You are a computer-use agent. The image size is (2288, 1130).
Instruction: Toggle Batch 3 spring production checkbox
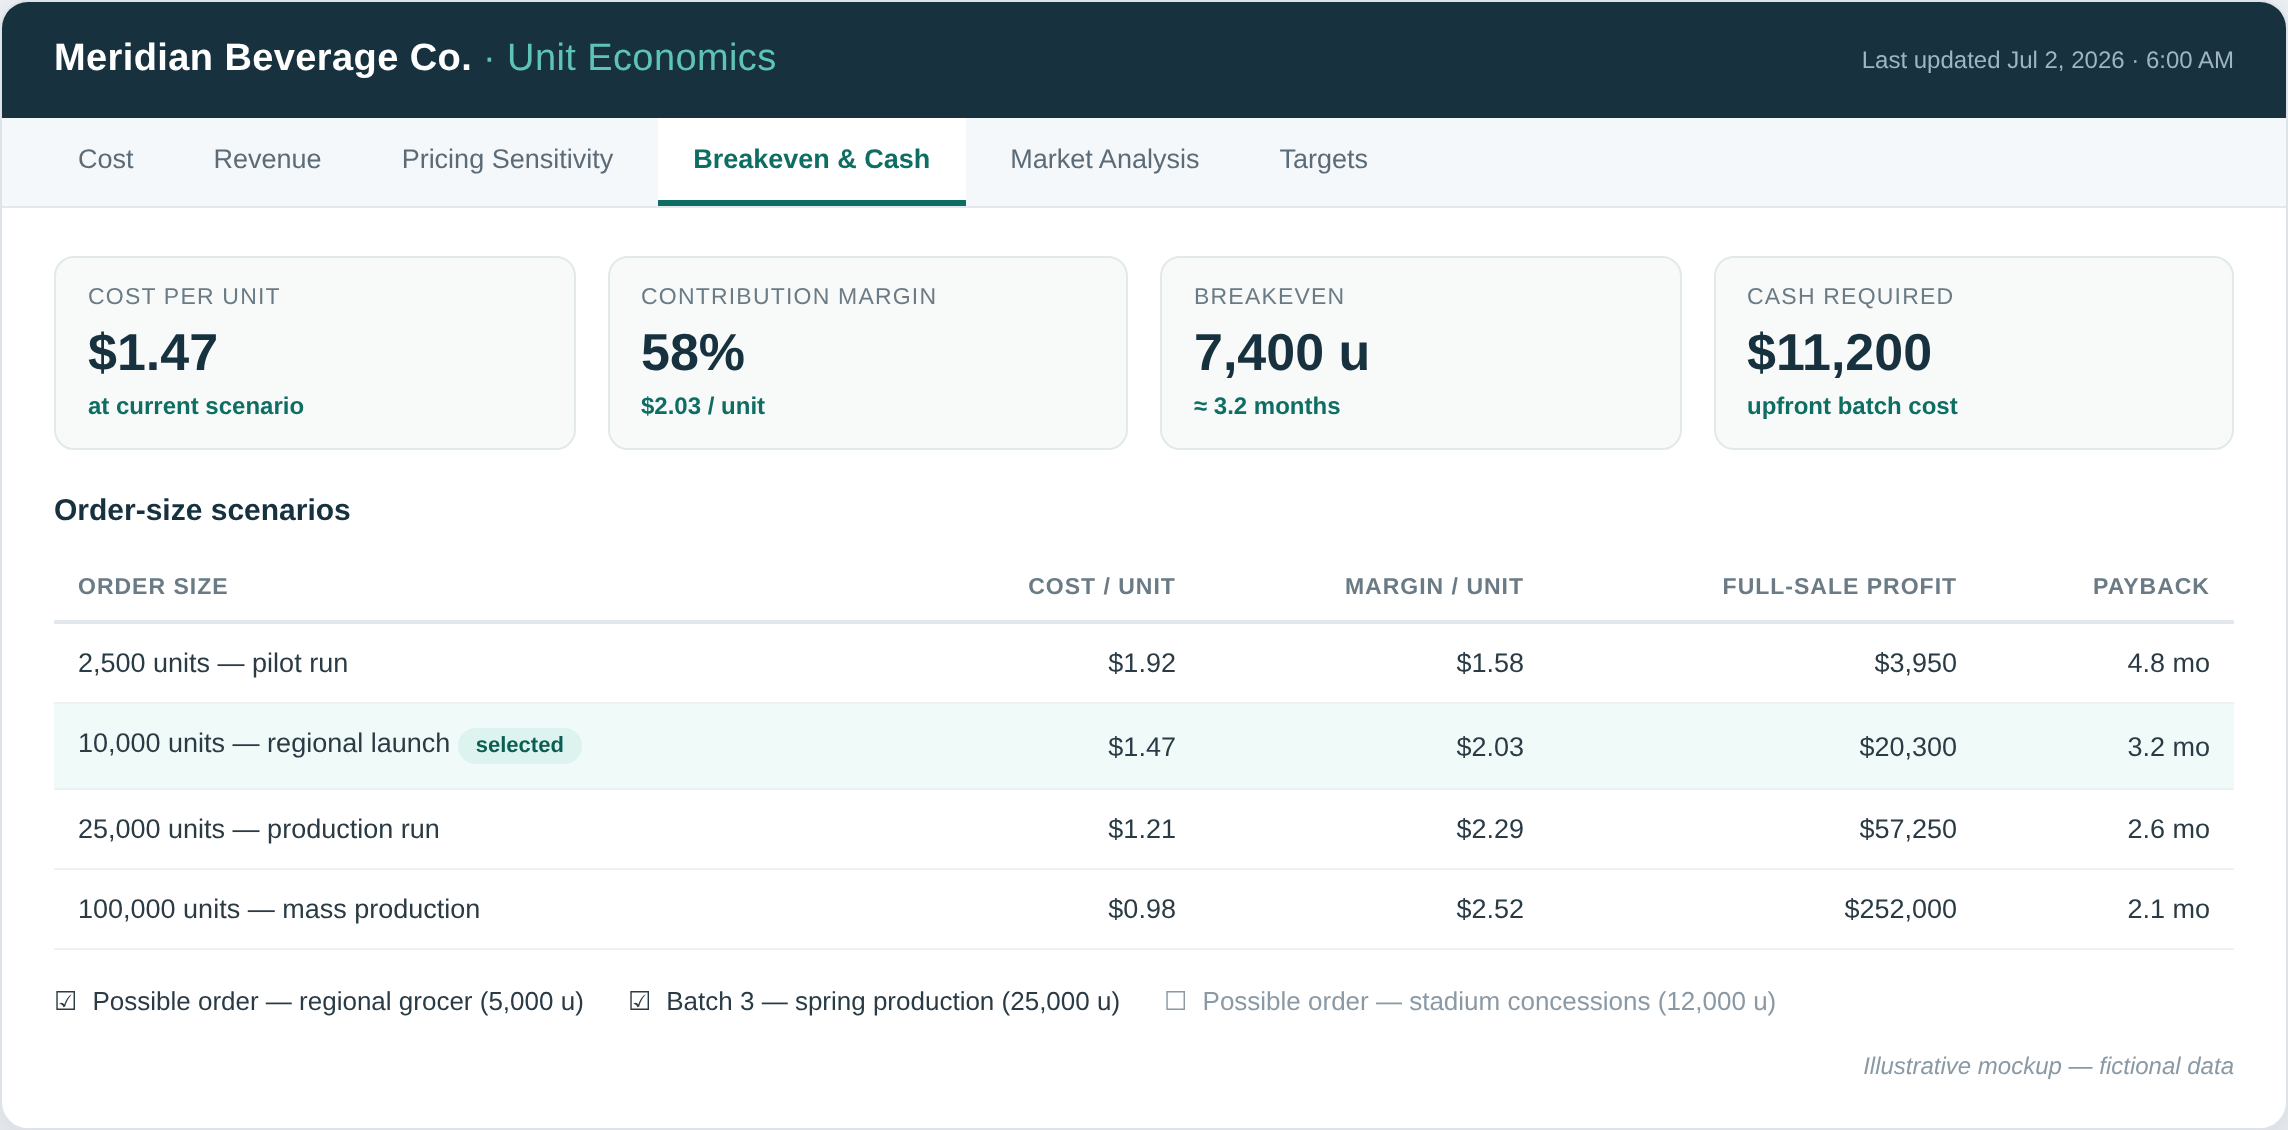[640, 1001]
